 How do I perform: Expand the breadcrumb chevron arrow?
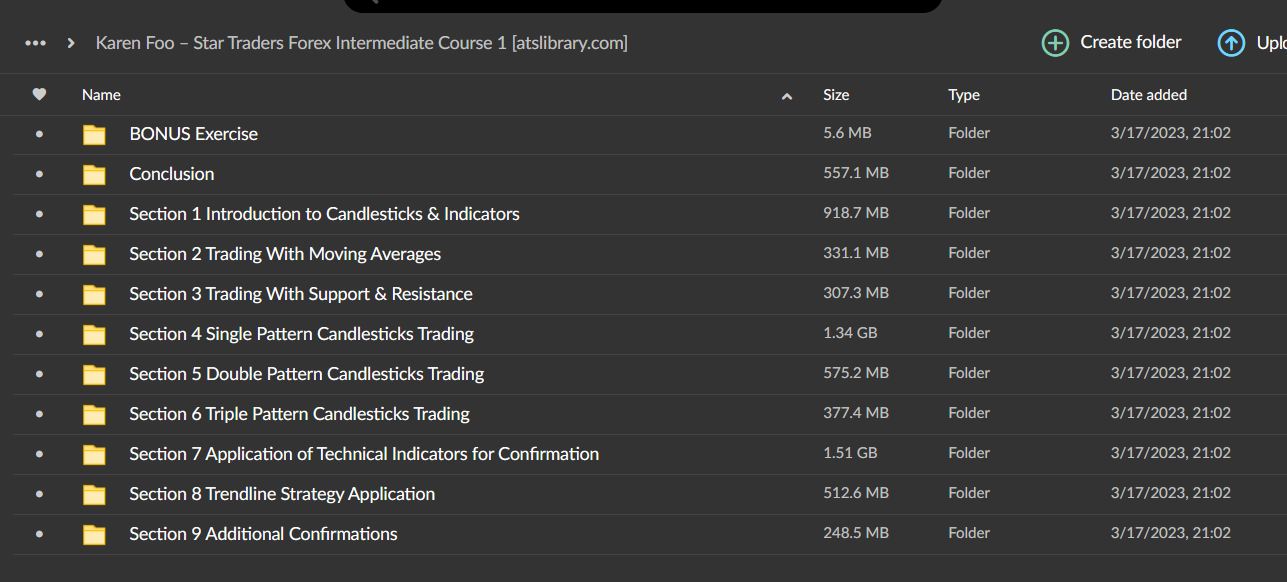tap(70, 43)
